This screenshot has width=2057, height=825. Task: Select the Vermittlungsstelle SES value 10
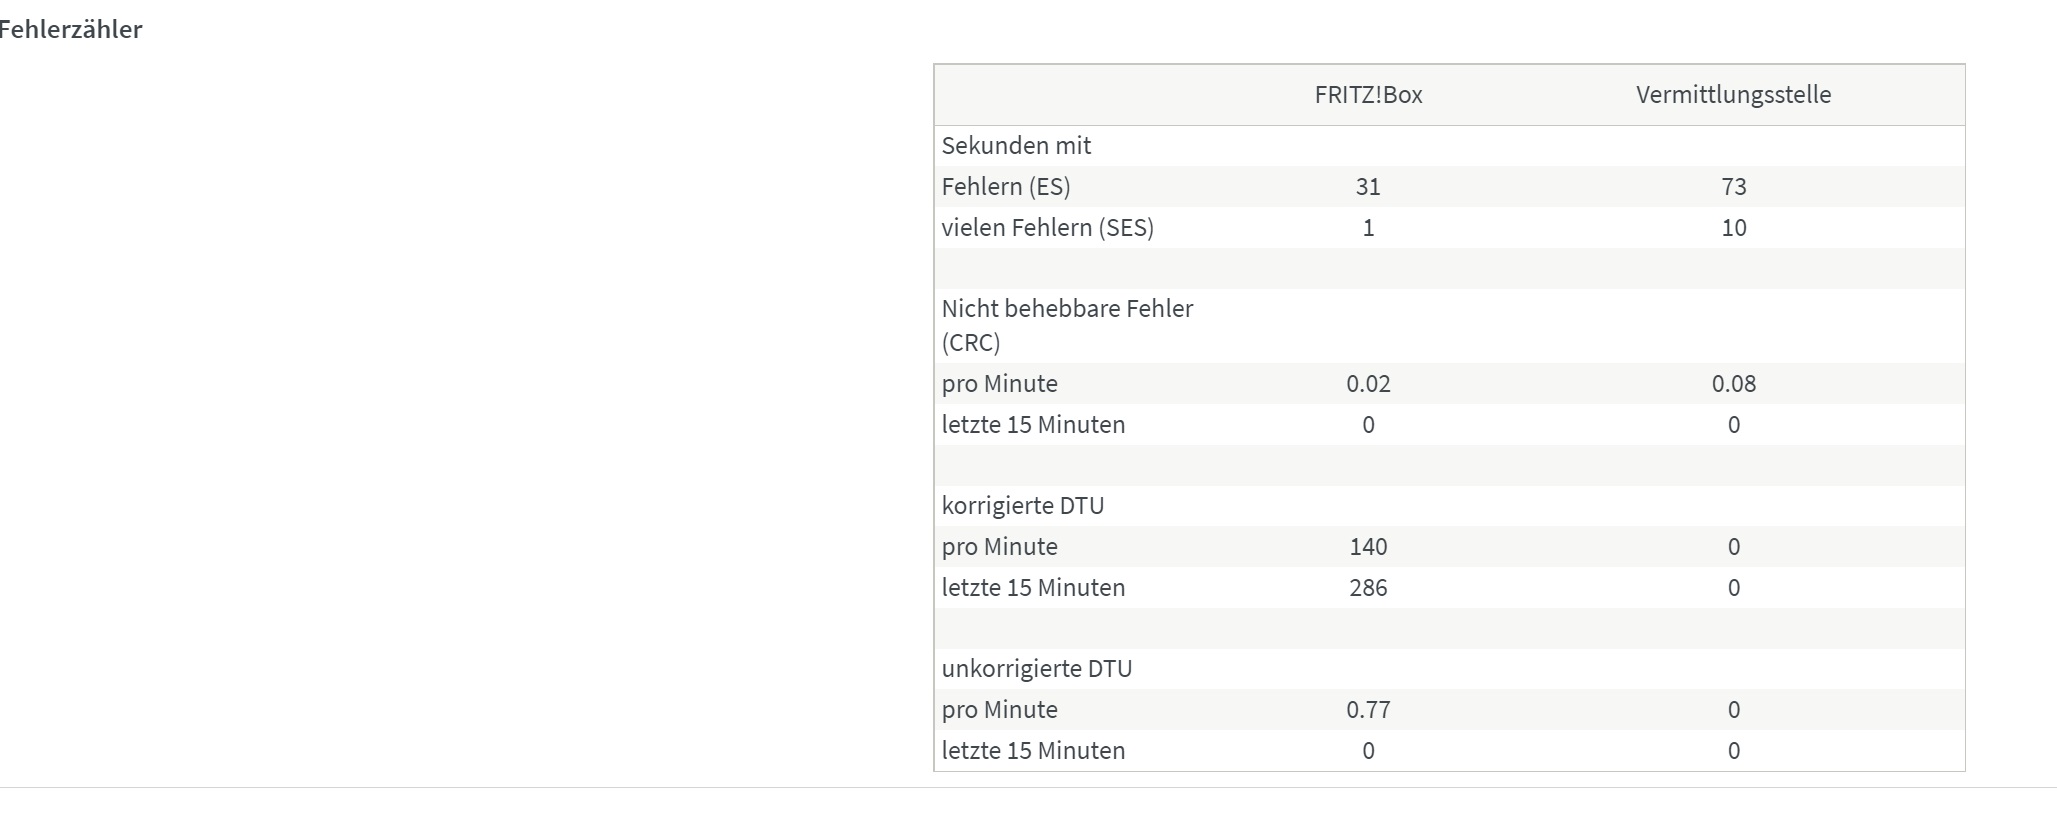pyautogui.click(x=1733, y=228)
